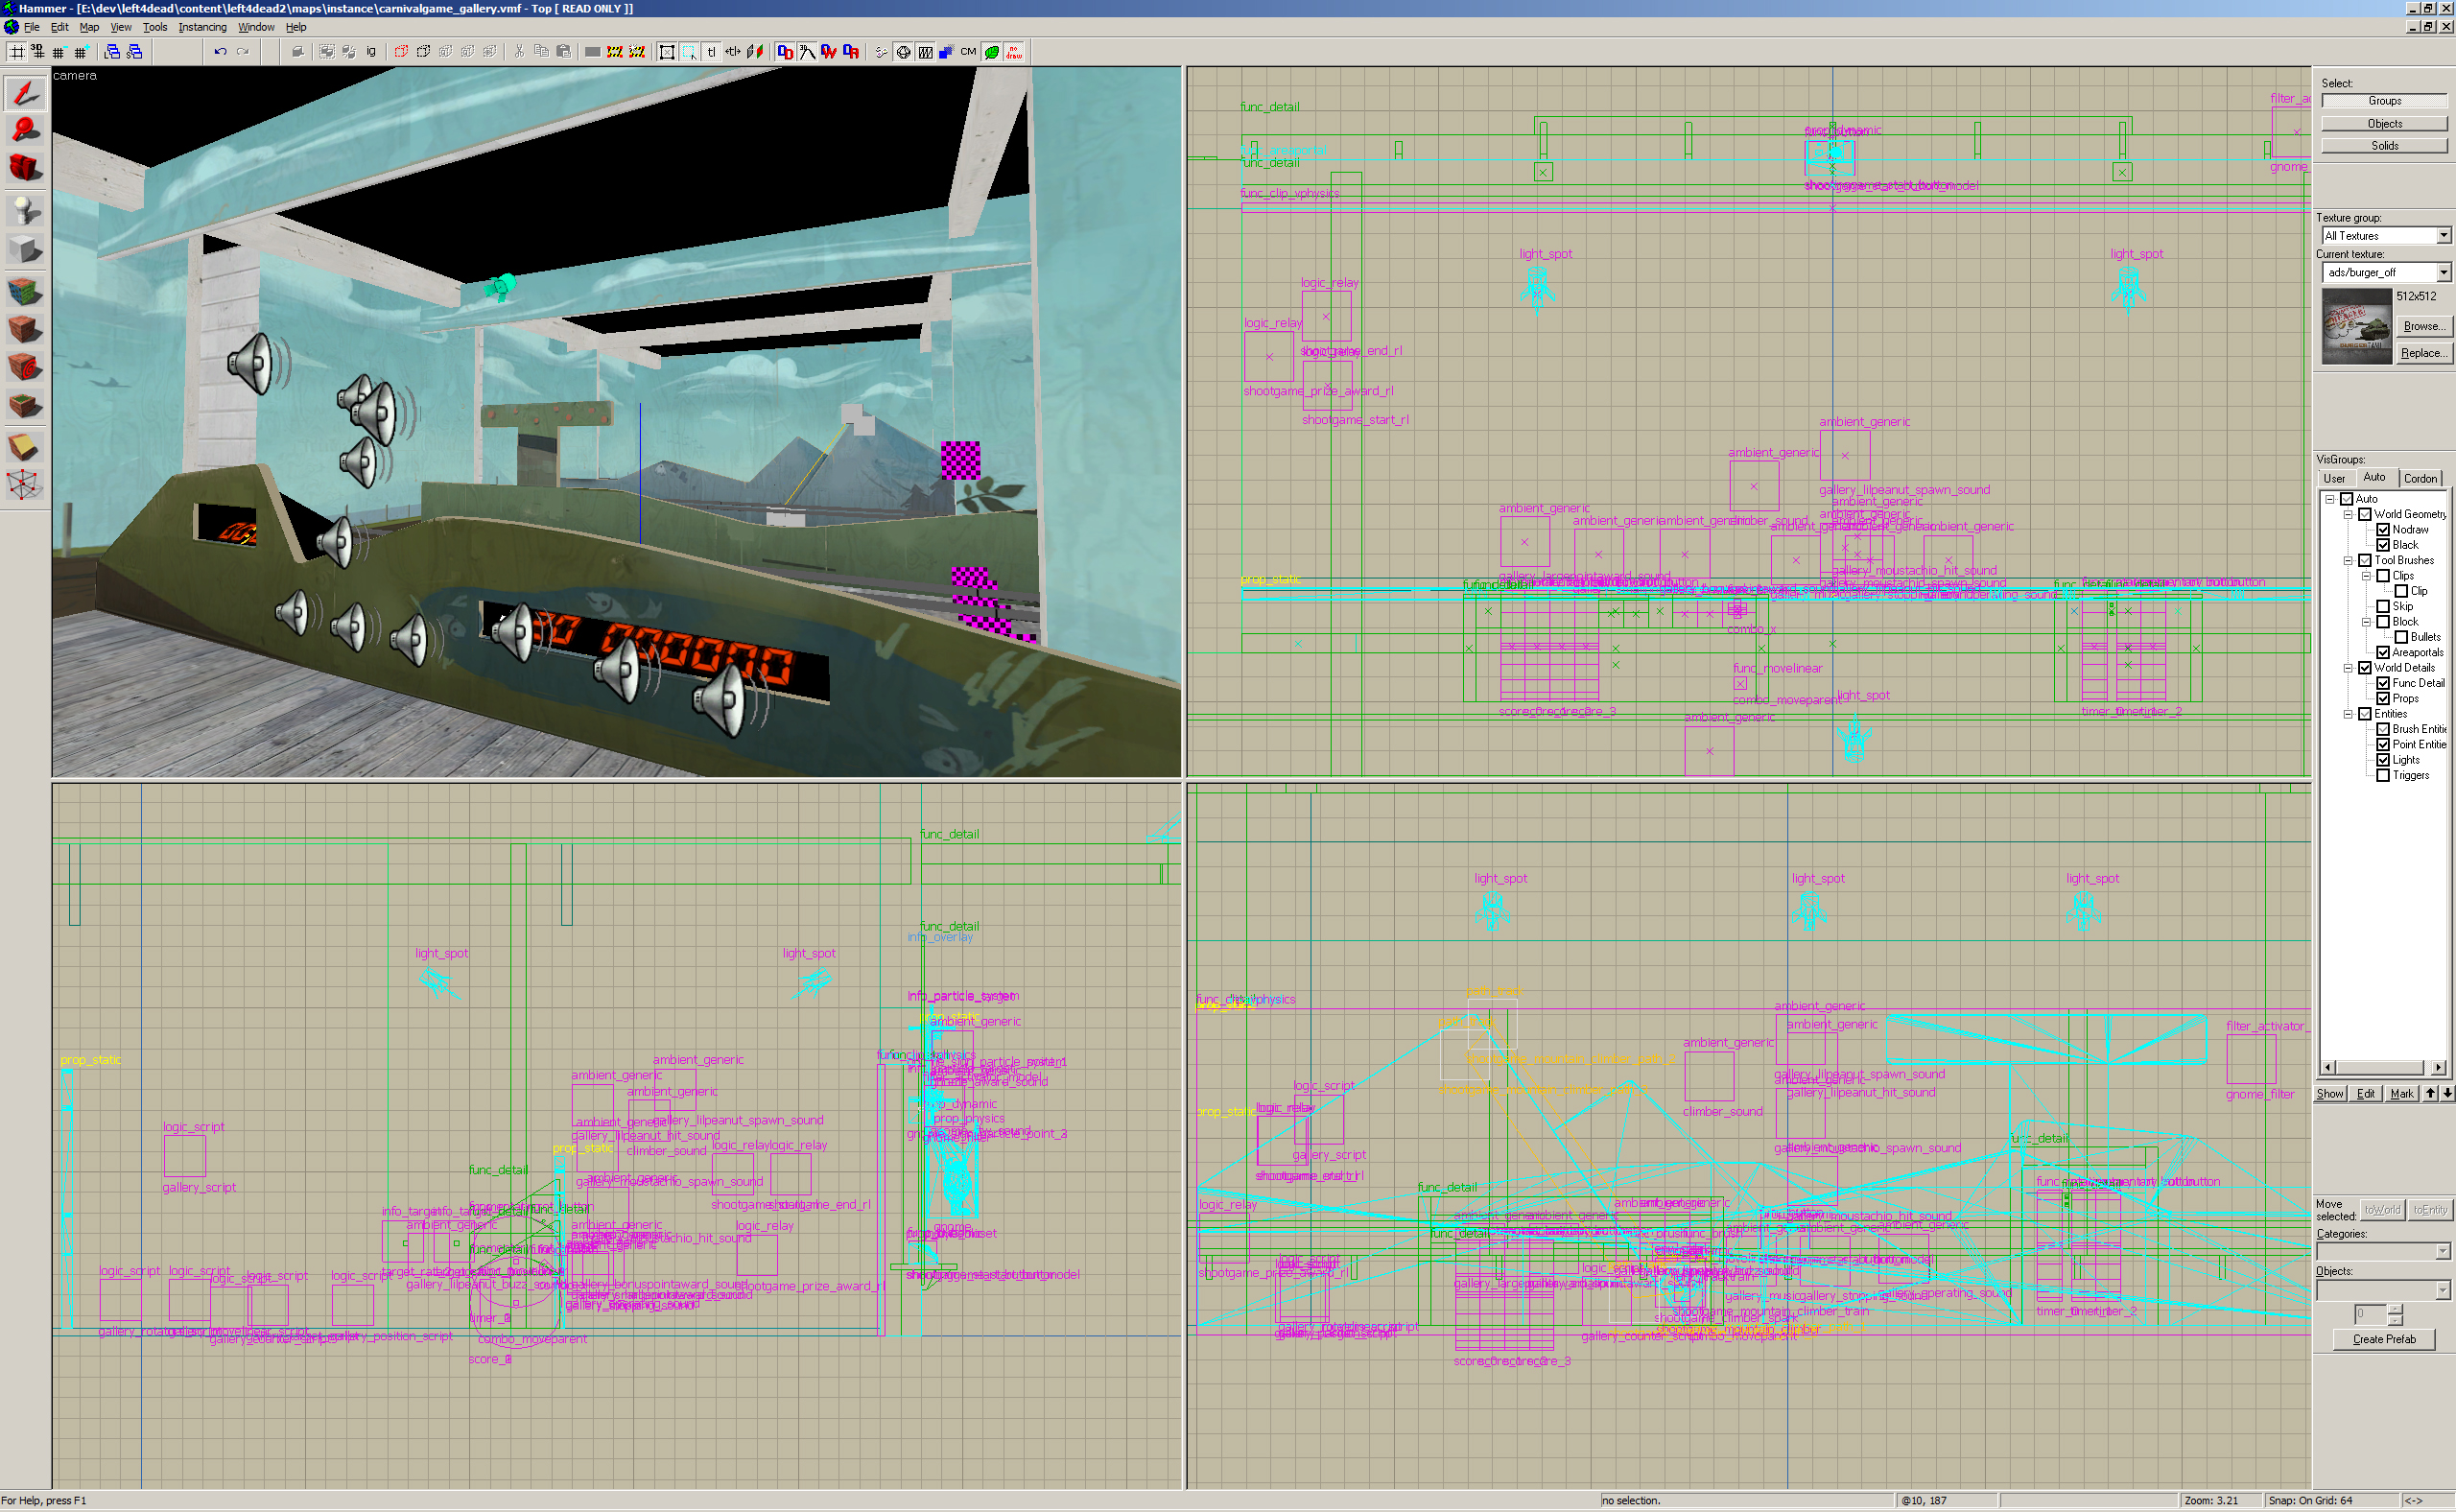Select the Toggle Texture Application tool
Image resolution: width=2456 pixels, height=1512 pixels.
pos(25,290)
